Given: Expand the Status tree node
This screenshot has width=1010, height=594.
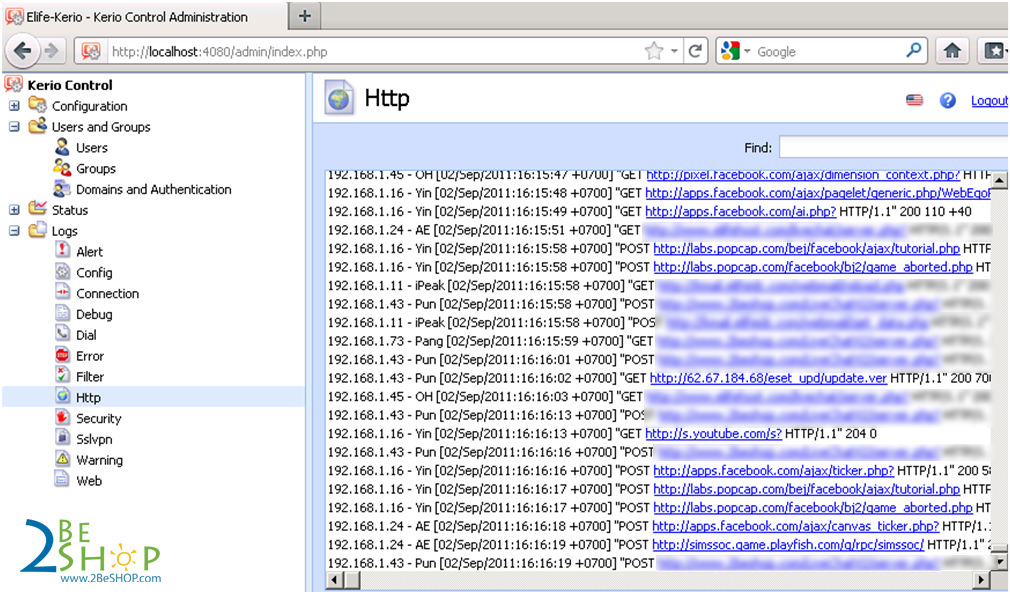Looking at the screenshot, I should point(14,210).
